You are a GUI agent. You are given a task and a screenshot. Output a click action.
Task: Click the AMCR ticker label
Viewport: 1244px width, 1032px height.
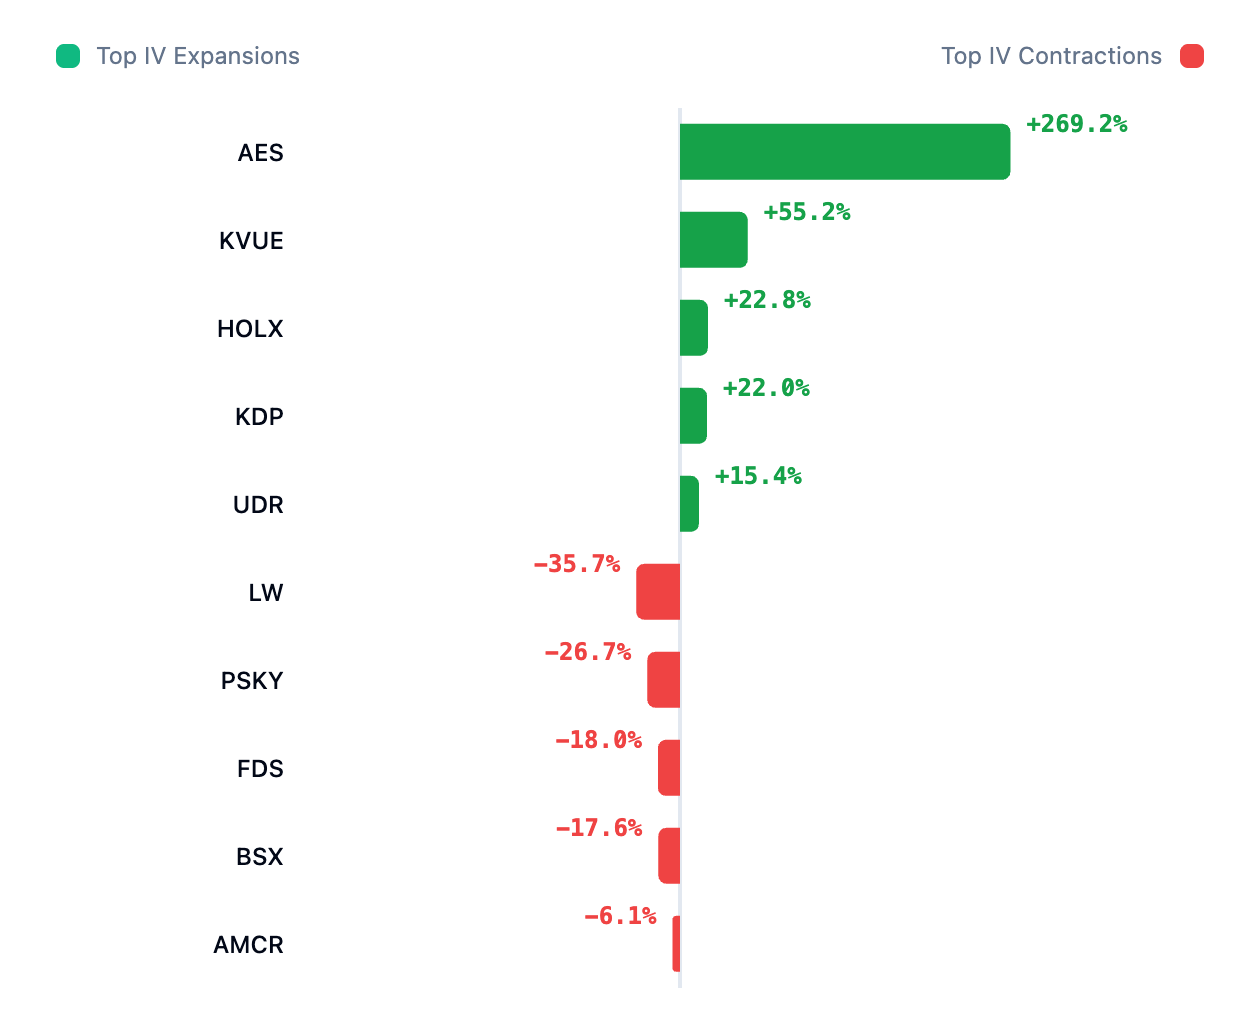tap(248, 945)
